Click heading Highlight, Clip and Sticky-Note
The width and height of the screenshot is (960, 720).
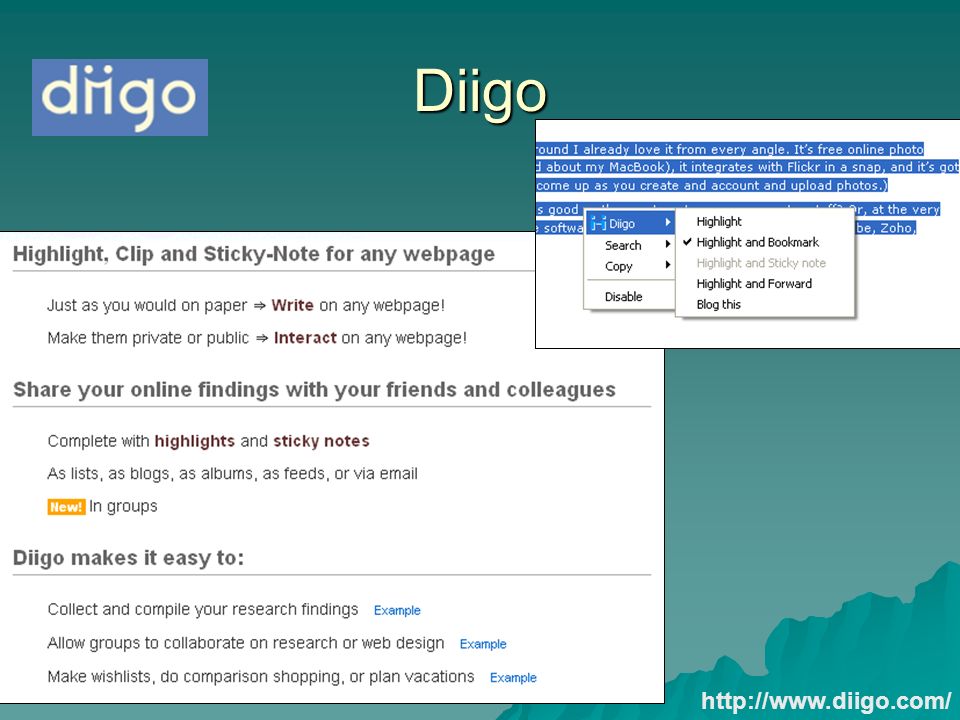(x=253, y=254)
